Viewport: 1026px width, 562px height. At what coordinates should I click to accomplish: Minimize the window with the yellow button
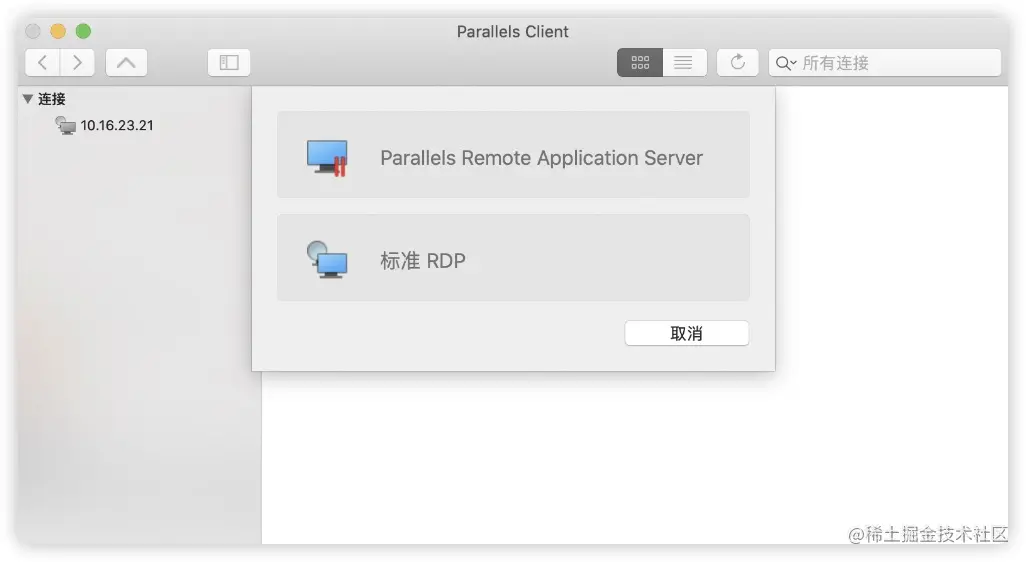[x=58, y=31]
